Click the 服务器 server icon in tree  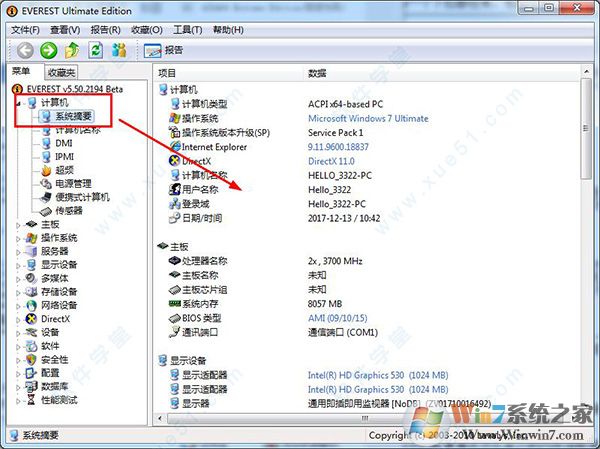click(31, 251)
